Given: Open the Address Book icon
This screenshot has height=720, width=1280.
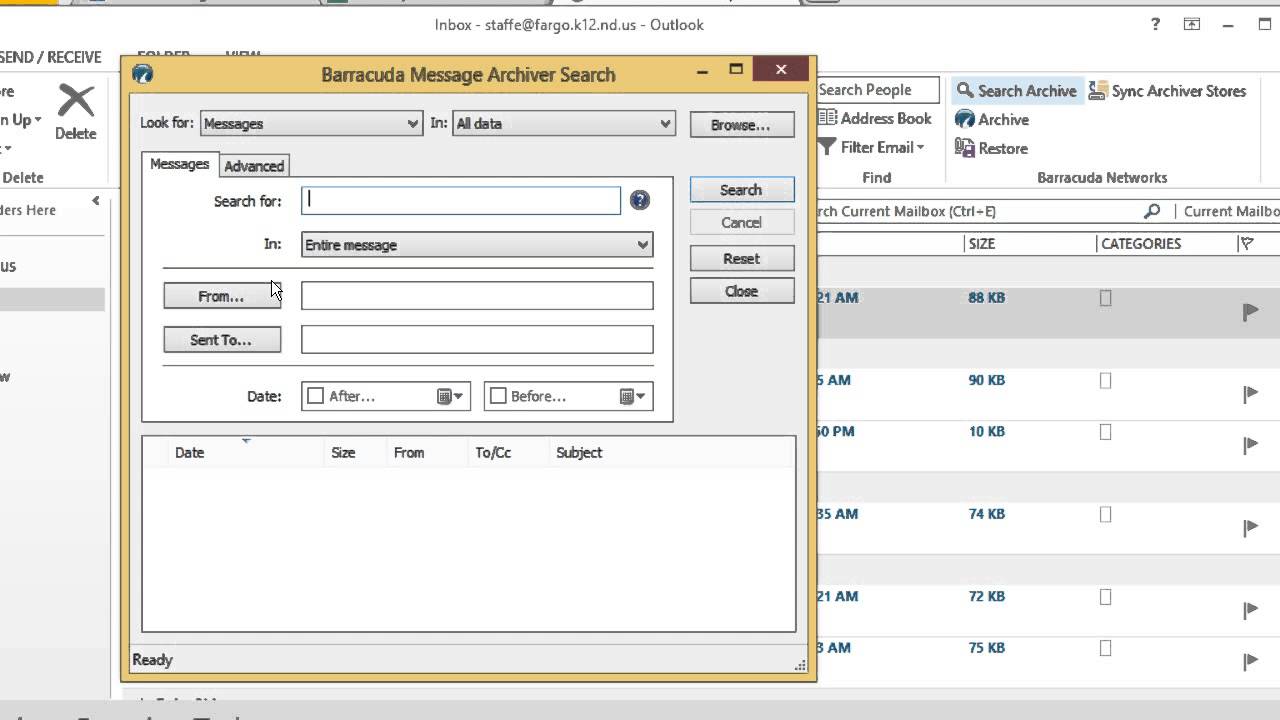Looking at the screenshot, I should coord(827,118).
